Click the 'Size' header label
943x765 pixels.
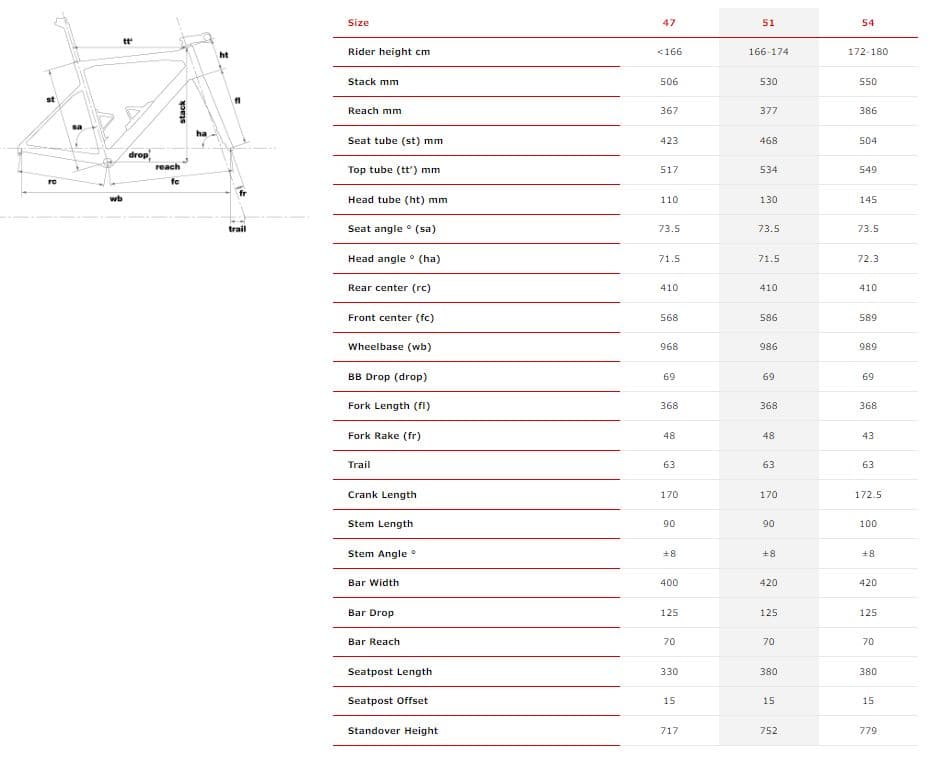(x=358, y=22)
